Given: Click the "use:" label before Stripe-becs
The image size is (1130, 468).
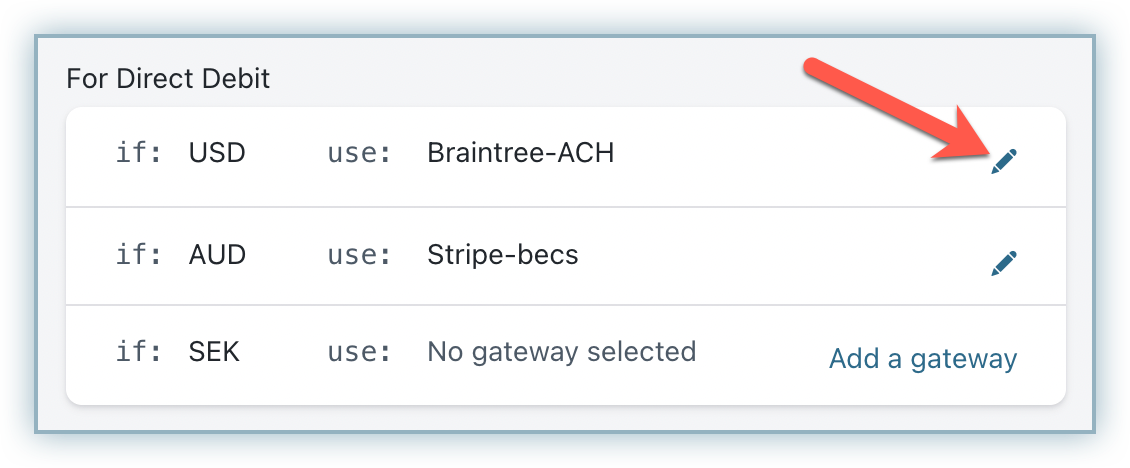Looking at the screenshot, I should 358,255.
